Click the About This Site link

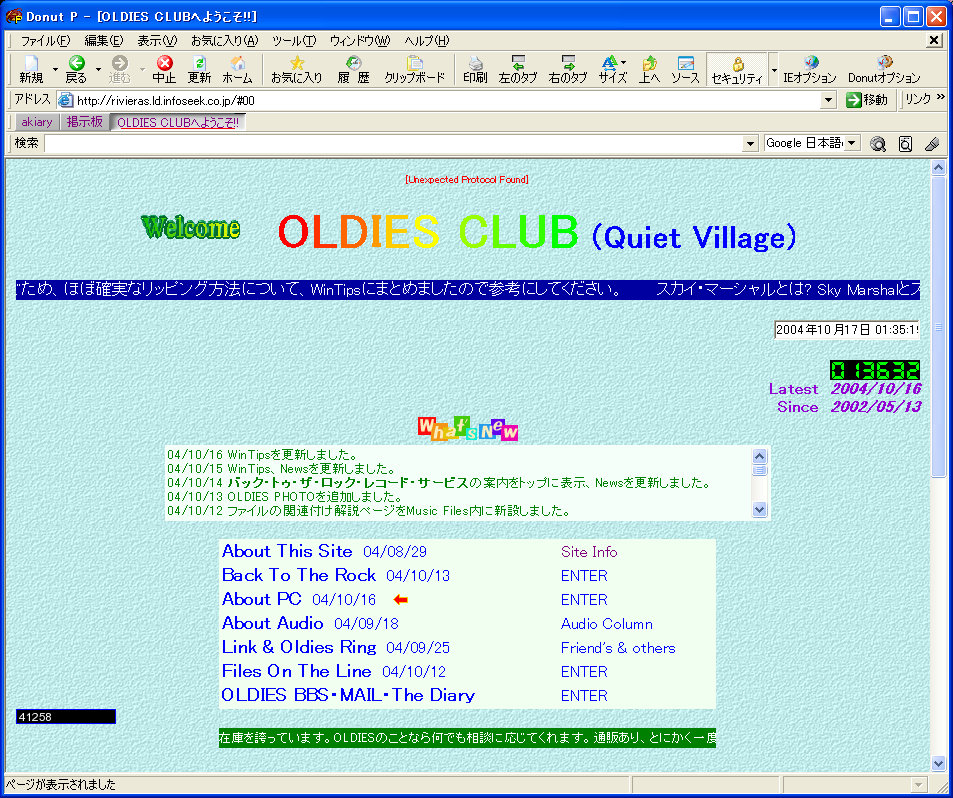point(287,551)
